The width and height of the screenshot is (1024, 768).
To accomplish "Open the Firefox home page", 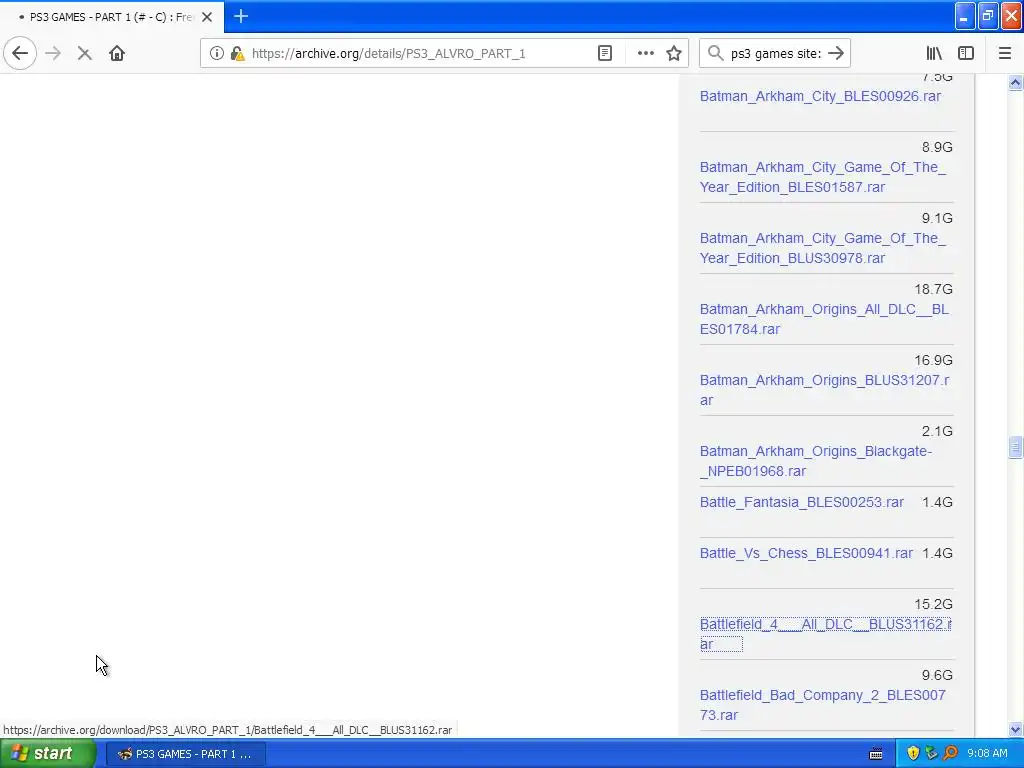I will coord(117,54).
